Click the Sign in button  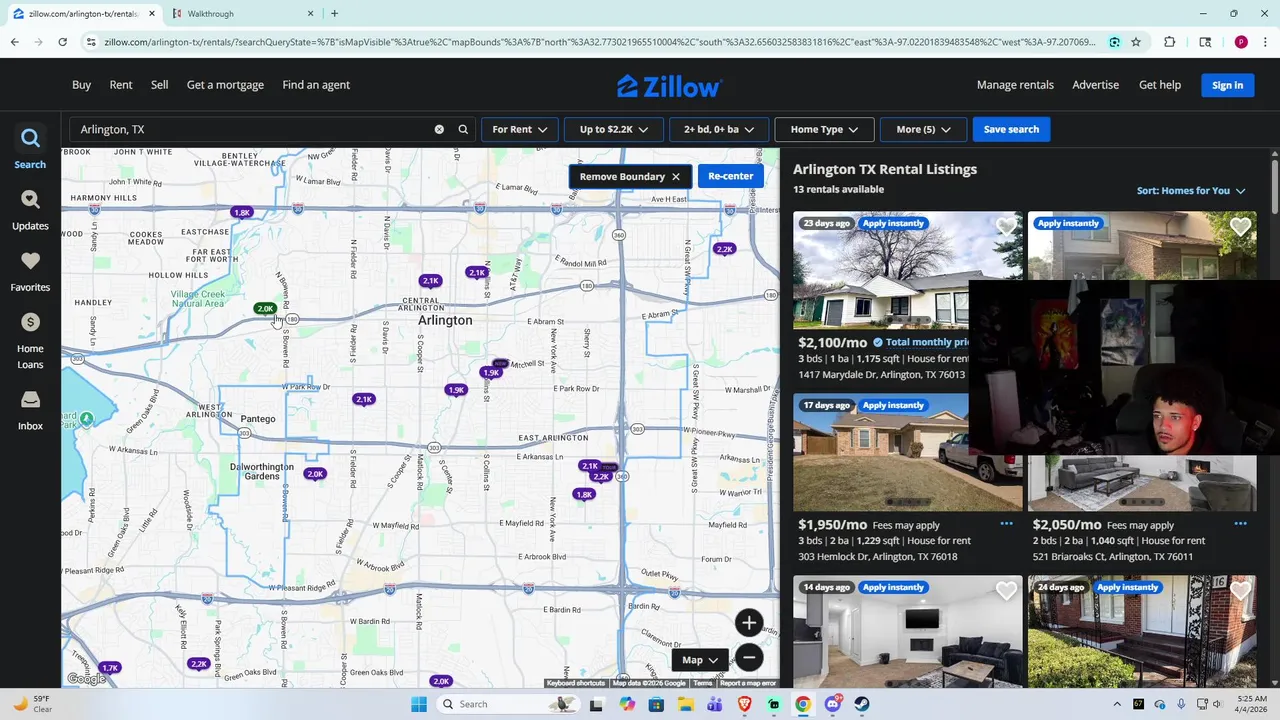click(1227, 85)
